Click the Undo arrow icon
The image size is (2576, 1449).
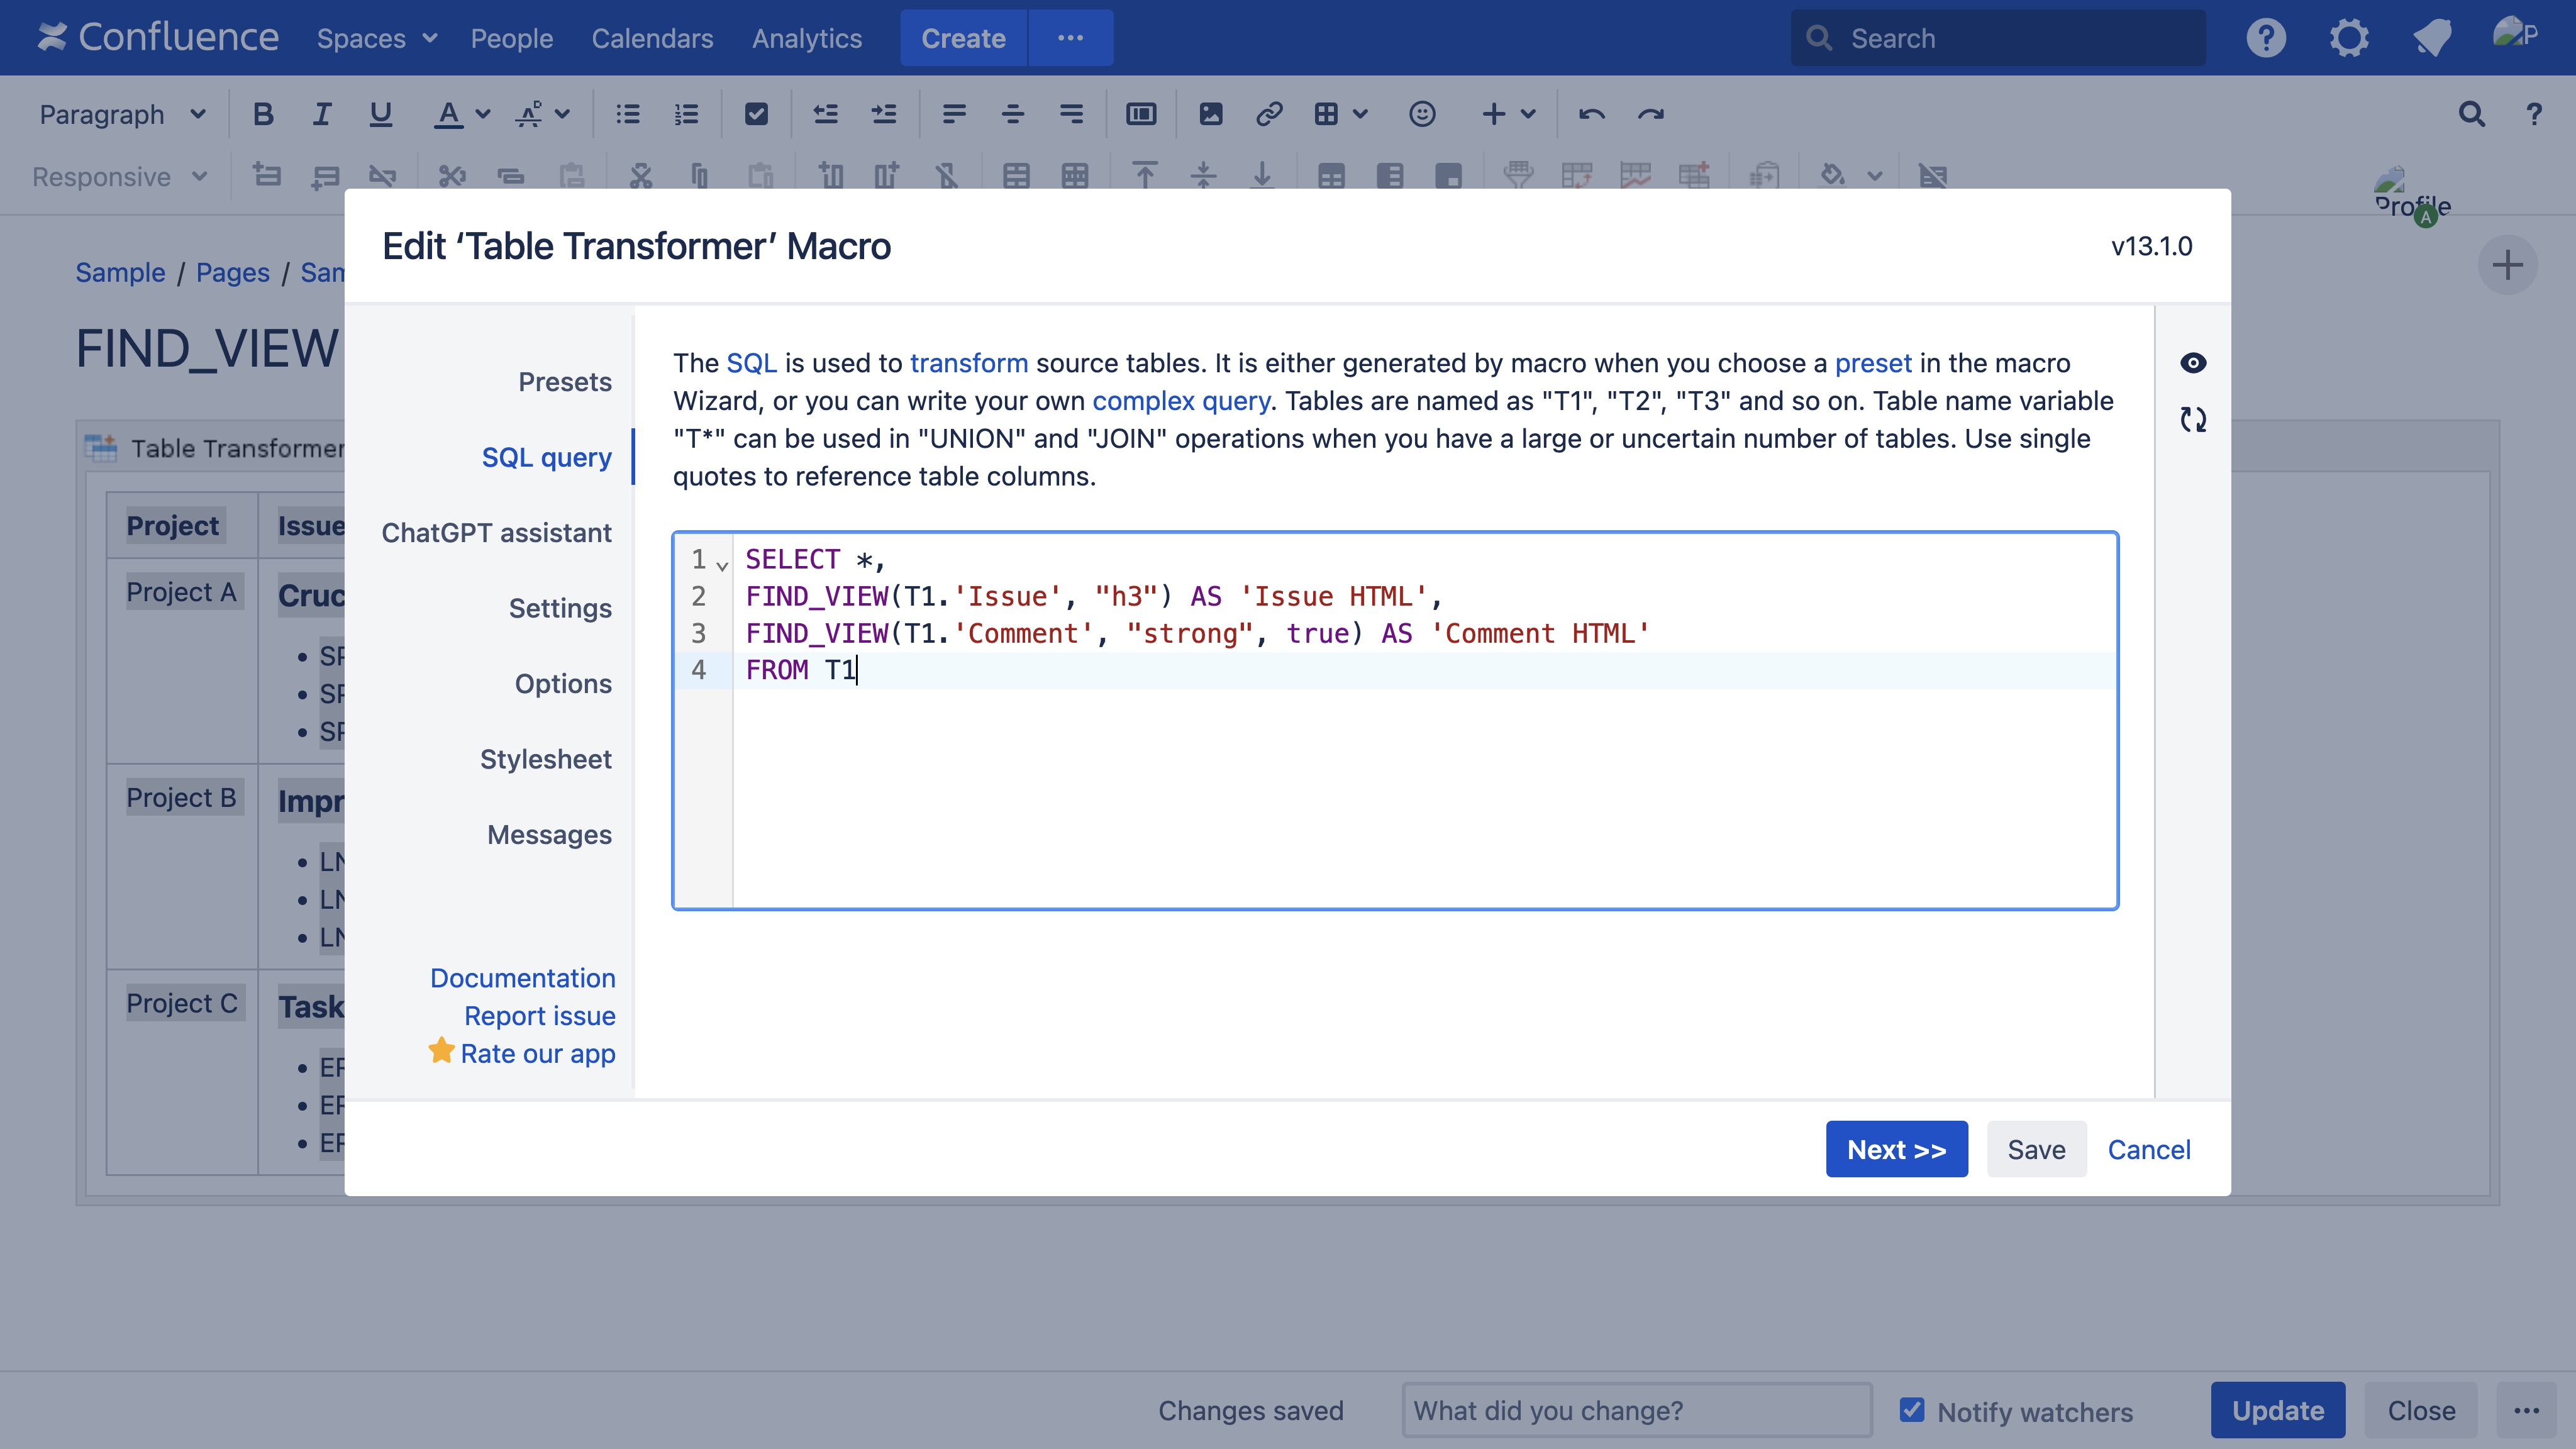coord(1591,114)
